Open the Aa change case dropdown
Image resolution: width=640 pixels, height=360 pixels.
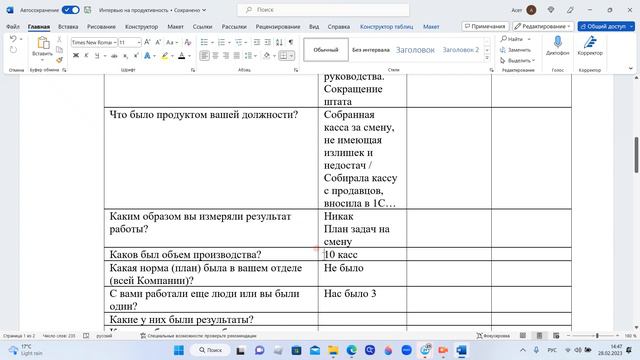pyautogui.click(x=171, y=42)
